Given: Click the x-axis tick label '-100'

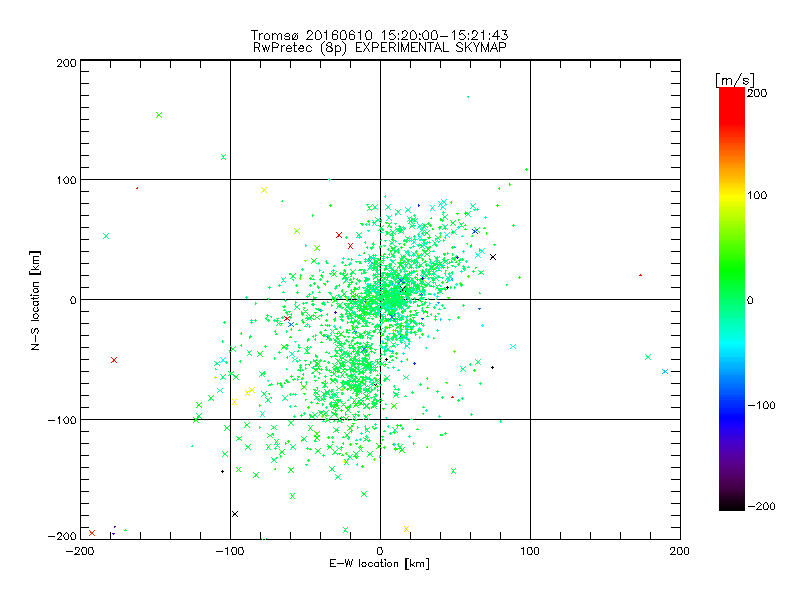Looking at the screenshot, I should (x=230, y=551).
